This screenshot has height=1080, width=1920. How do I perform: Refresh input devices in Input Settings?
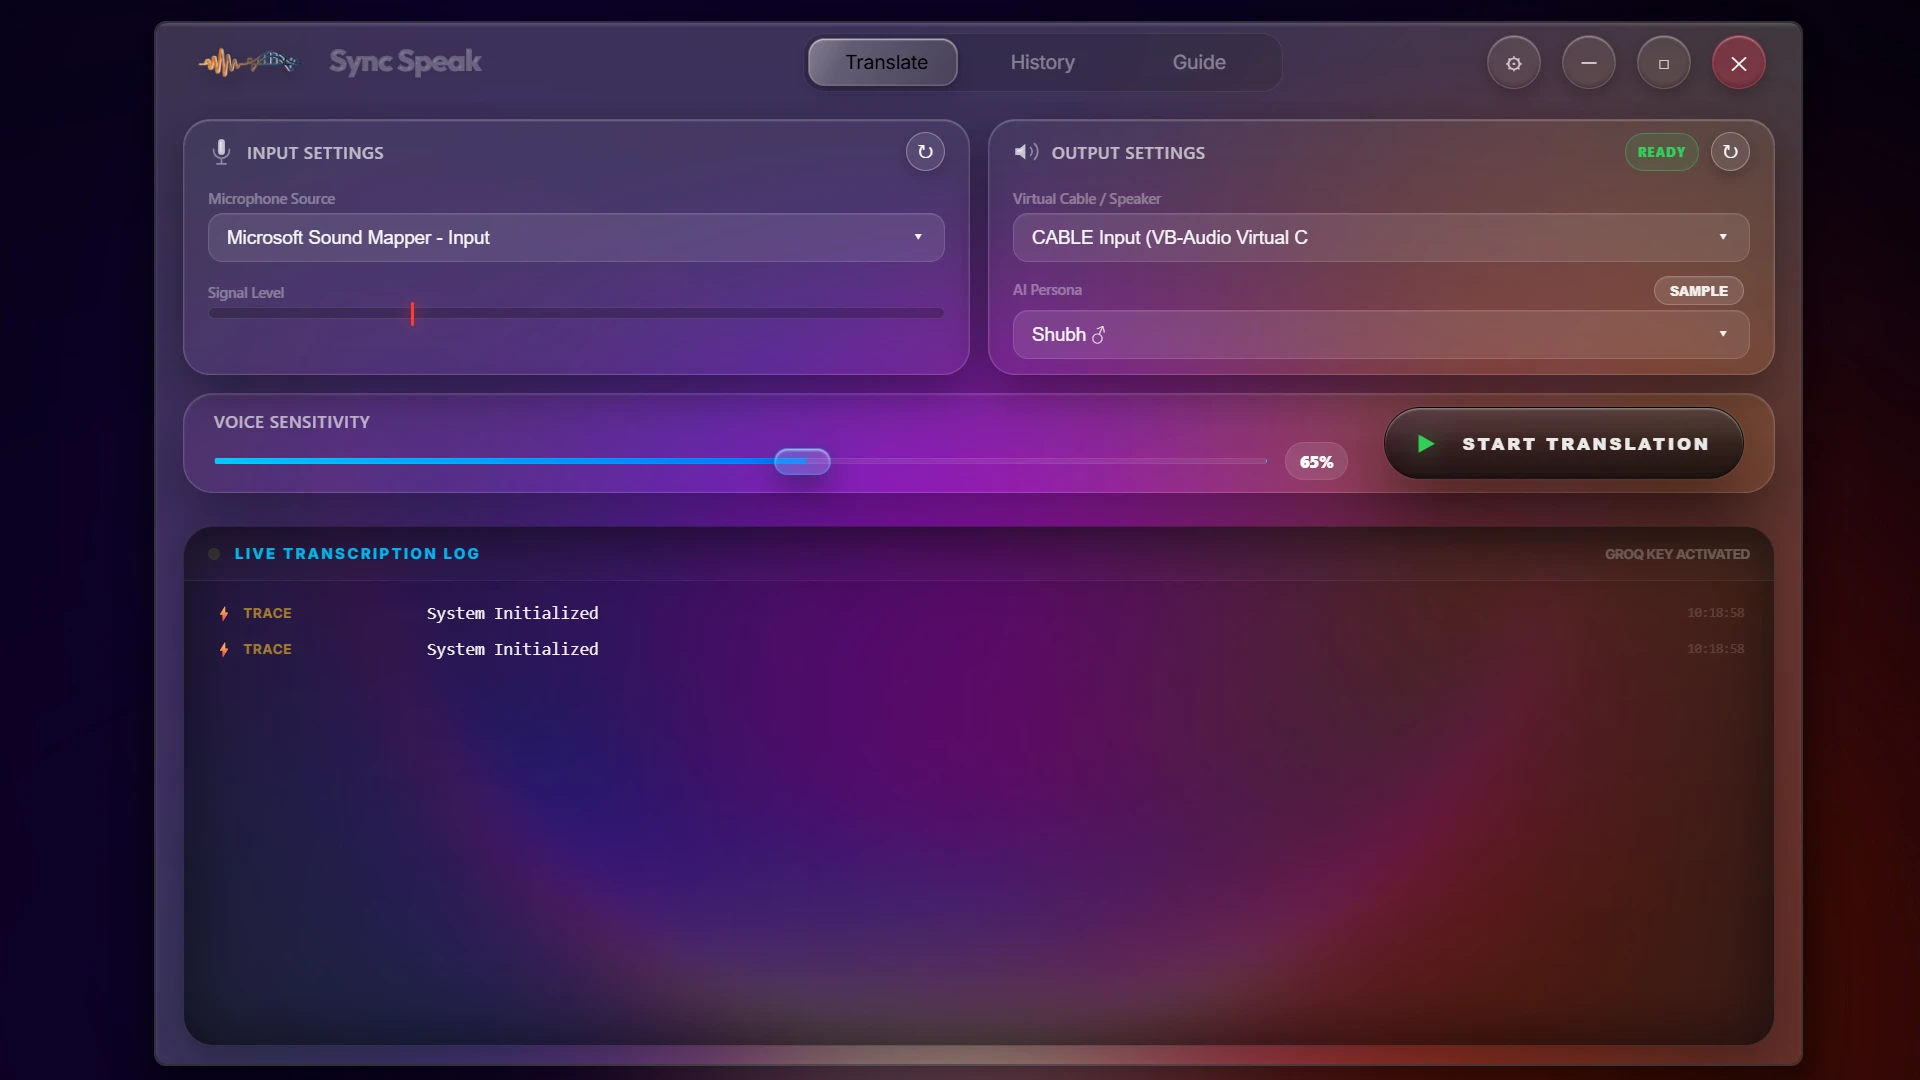[x=925, y=152]
